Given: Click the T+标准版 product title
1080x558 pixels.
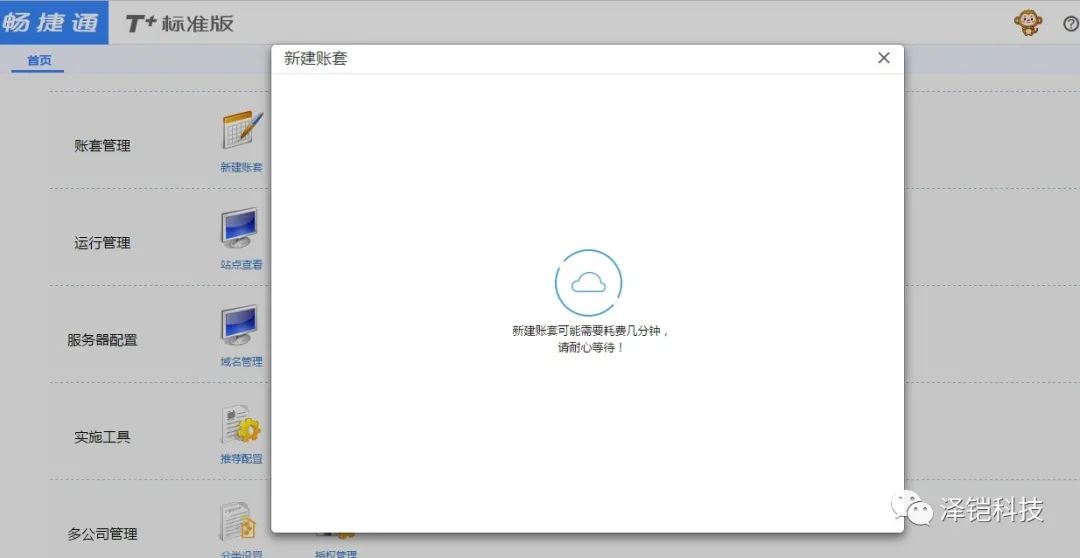Looking at the screenshot, I should tap(180, 23).
